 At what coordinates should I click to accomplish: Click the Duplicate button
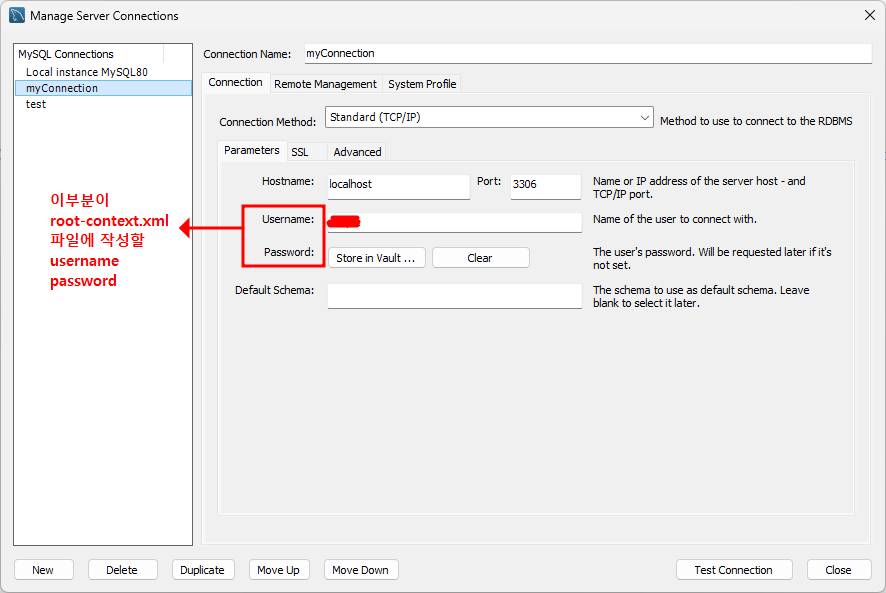pos(203,570)
